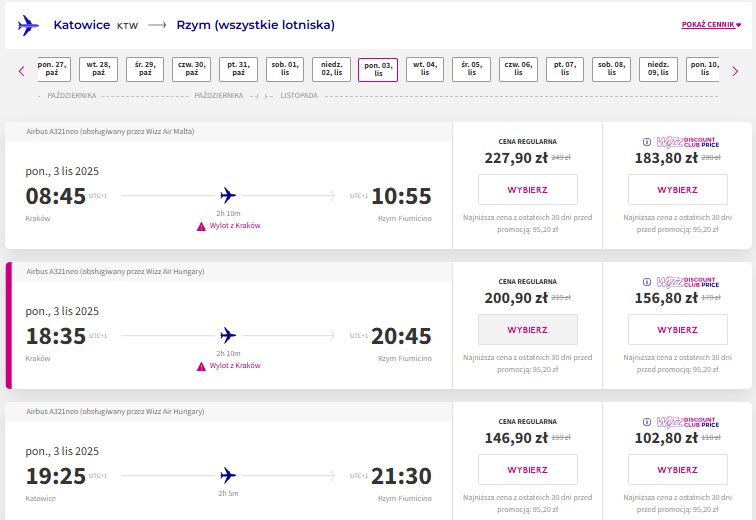Select date tab wt. 04, lis
The height and width of the screenshot is (520, 756).
click(x=425, y=69)
